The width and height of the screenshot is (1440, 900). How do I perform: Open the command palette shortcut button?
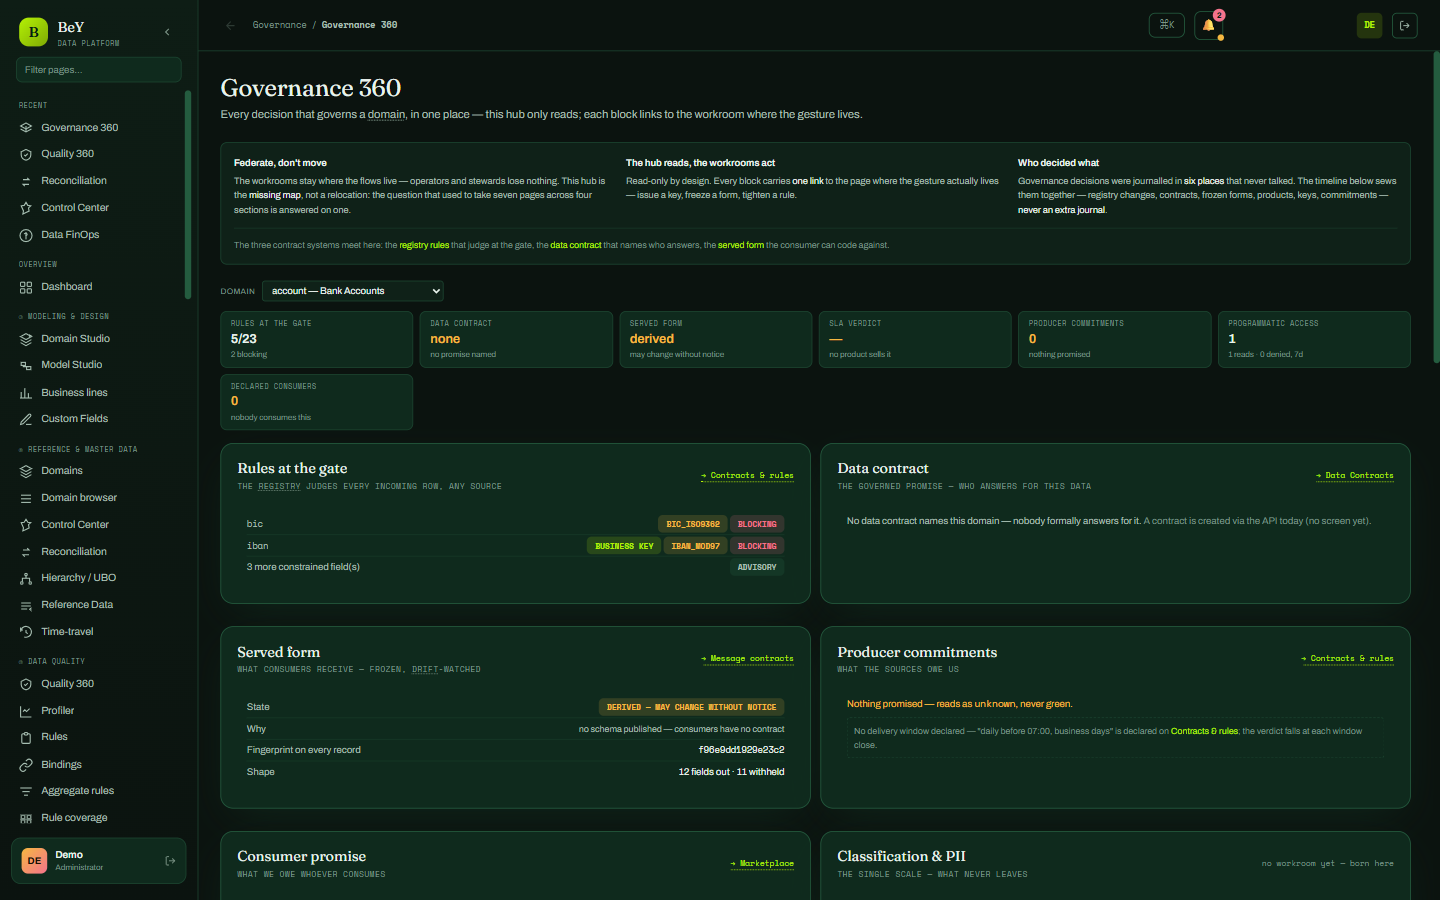coord(1167,25)
